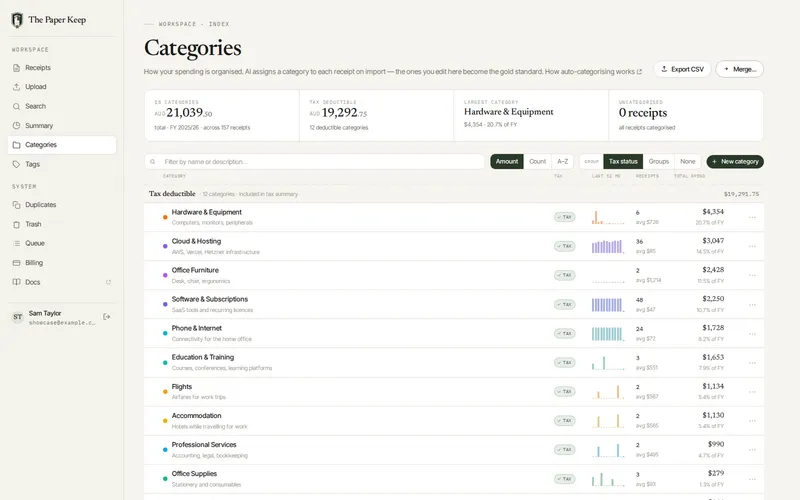Image resolution: width=800 pixels, height=500 pixels.
Task: Open the Upload page in sidebar
Action: (x=62, y=87)
